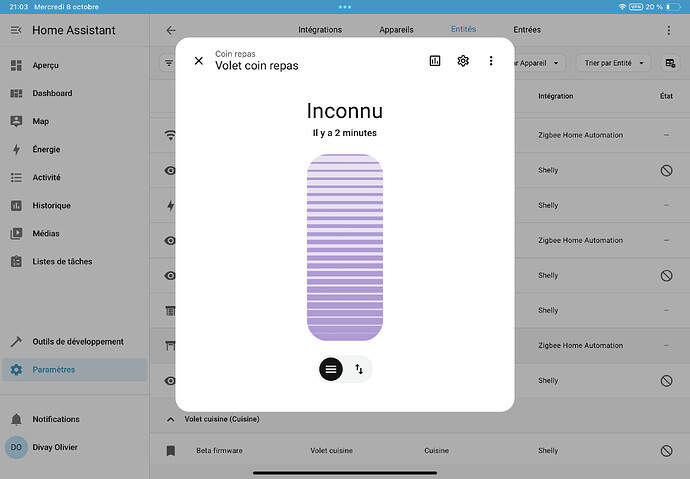690x479 pixels.
Task: Click the Paramètres gear icon in sidebar
Action: pos(16,369)
